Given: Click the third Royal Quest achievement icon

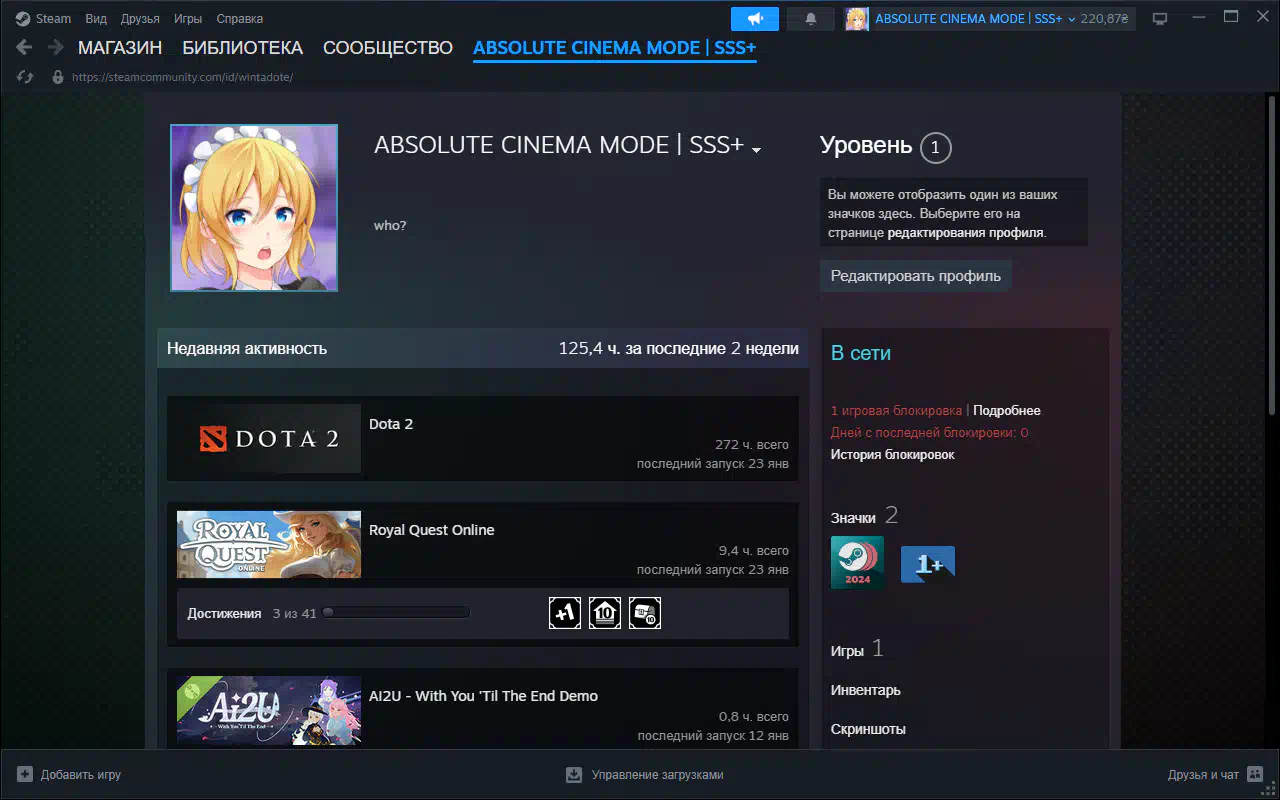Looking at the screenshot, I should [645, 613].
